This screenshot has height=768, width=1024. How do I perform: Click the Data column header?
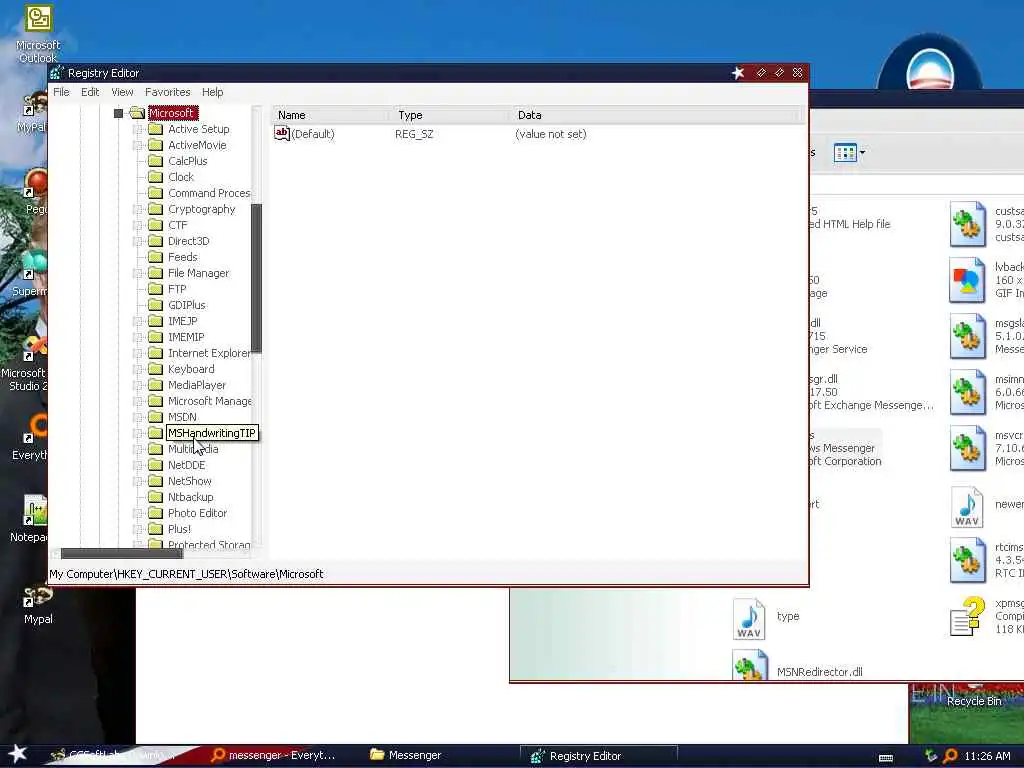[656, 115]
